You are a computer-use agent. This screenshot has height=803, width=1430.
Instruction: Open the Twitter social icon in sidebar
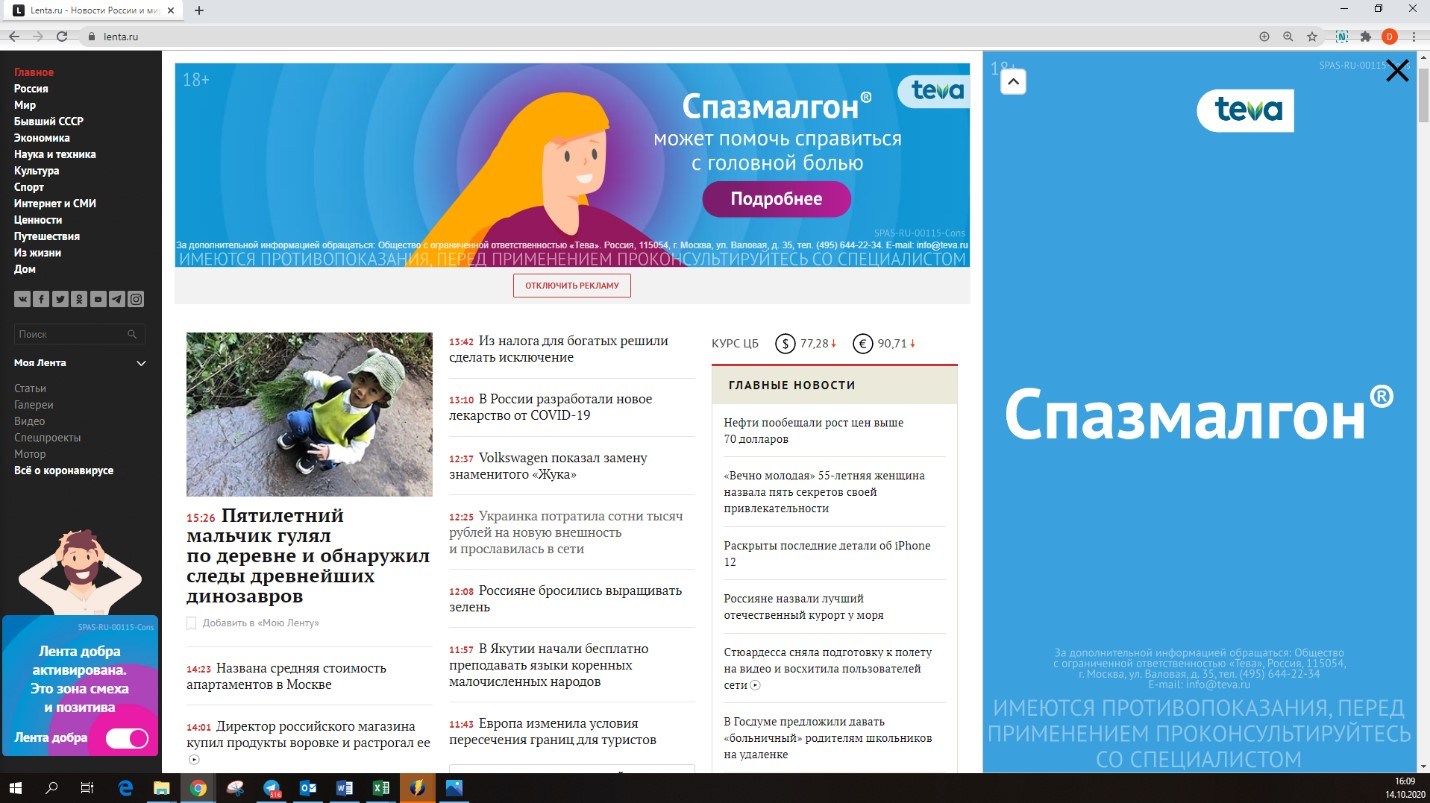point(60,299)
